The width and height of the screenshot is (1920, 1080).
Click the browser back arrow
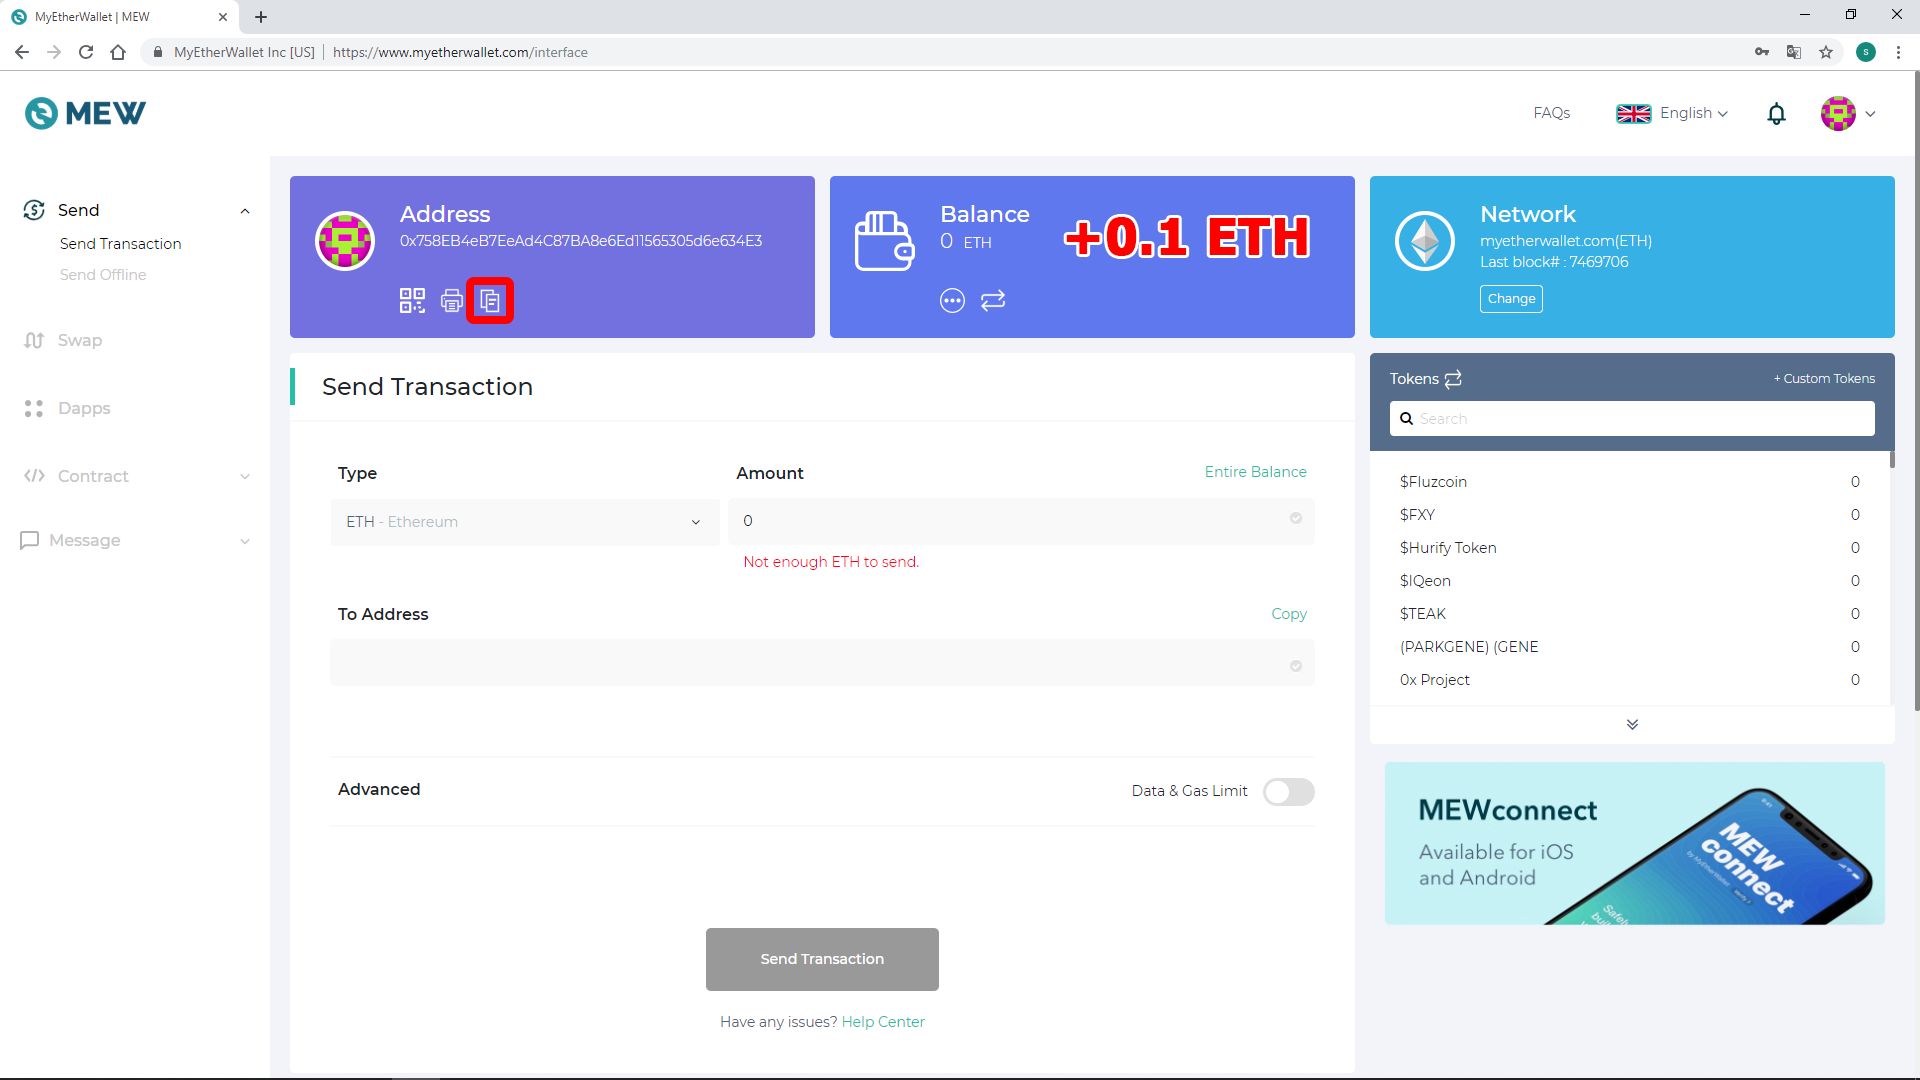coord(22,52)
